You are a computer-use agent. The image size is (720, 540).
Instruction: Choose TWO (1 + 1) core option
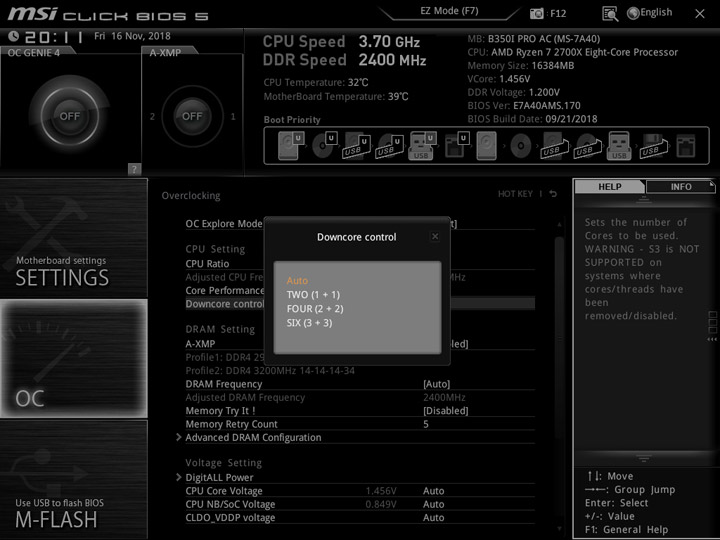(313, 295)
